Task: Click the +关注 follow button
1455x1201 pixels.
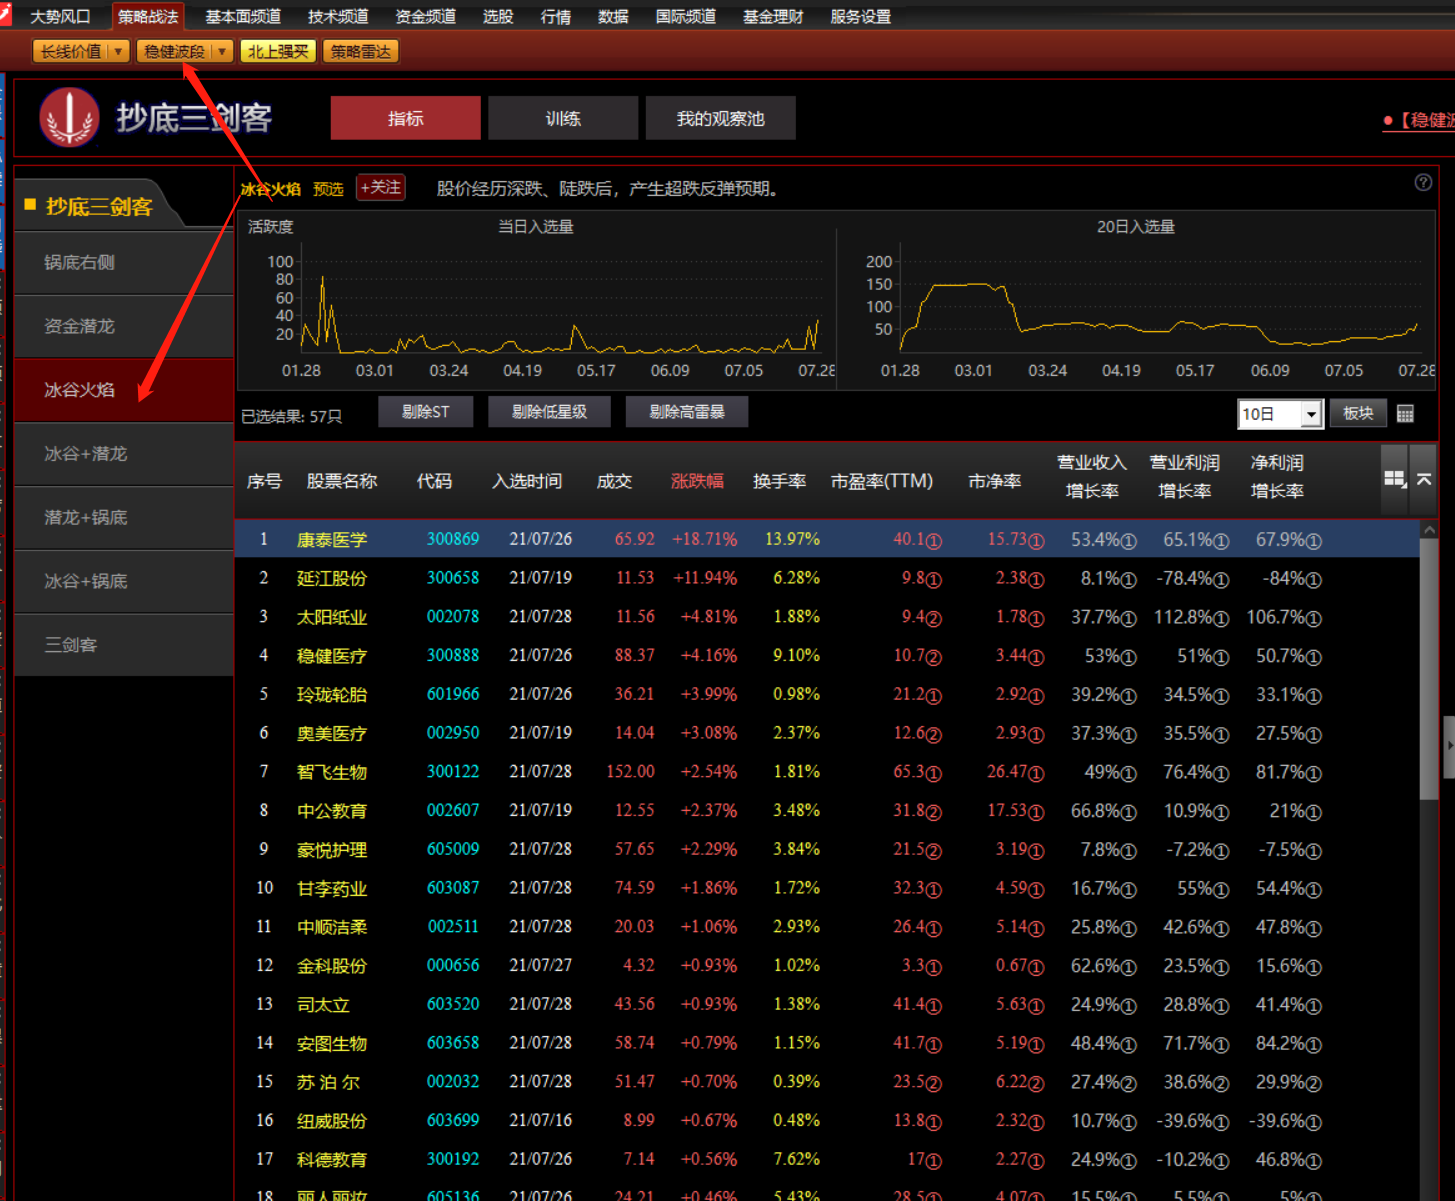Action: pos(380,188)
